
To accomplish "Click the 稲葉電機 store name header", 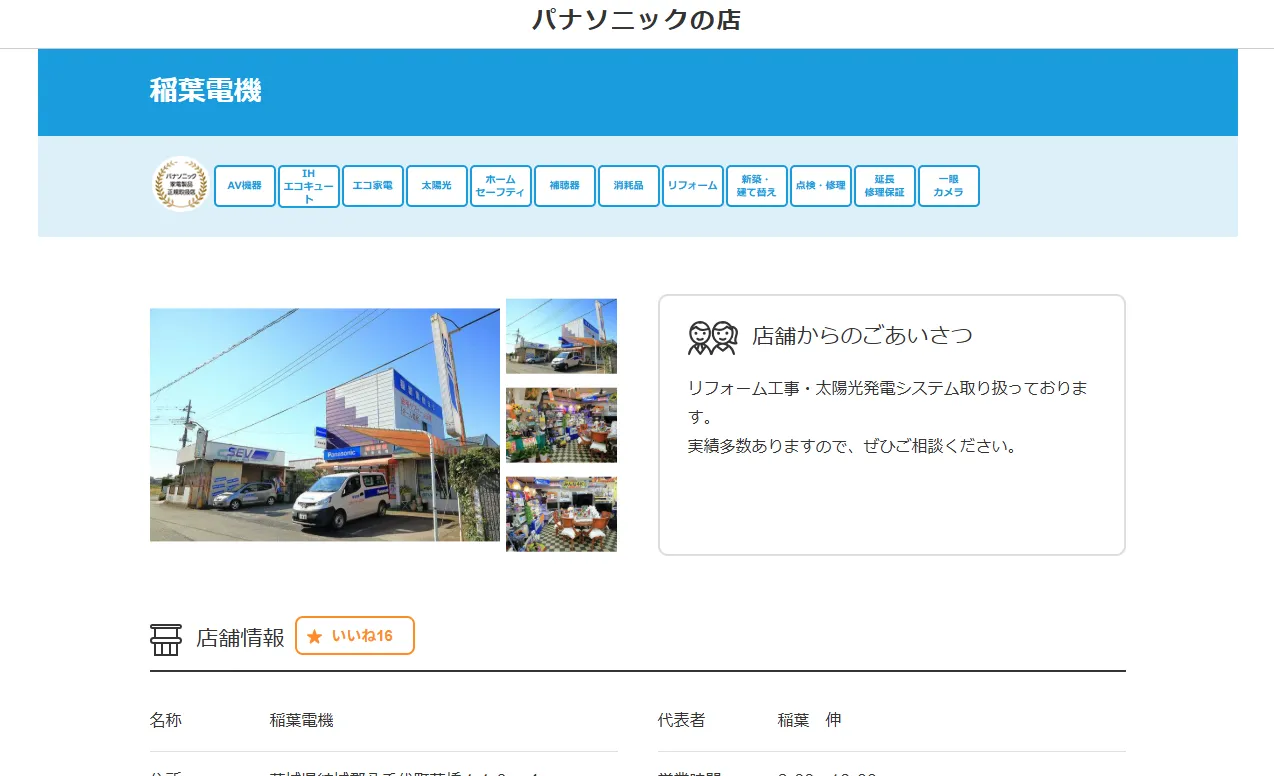I will click(x=206, y=91).
